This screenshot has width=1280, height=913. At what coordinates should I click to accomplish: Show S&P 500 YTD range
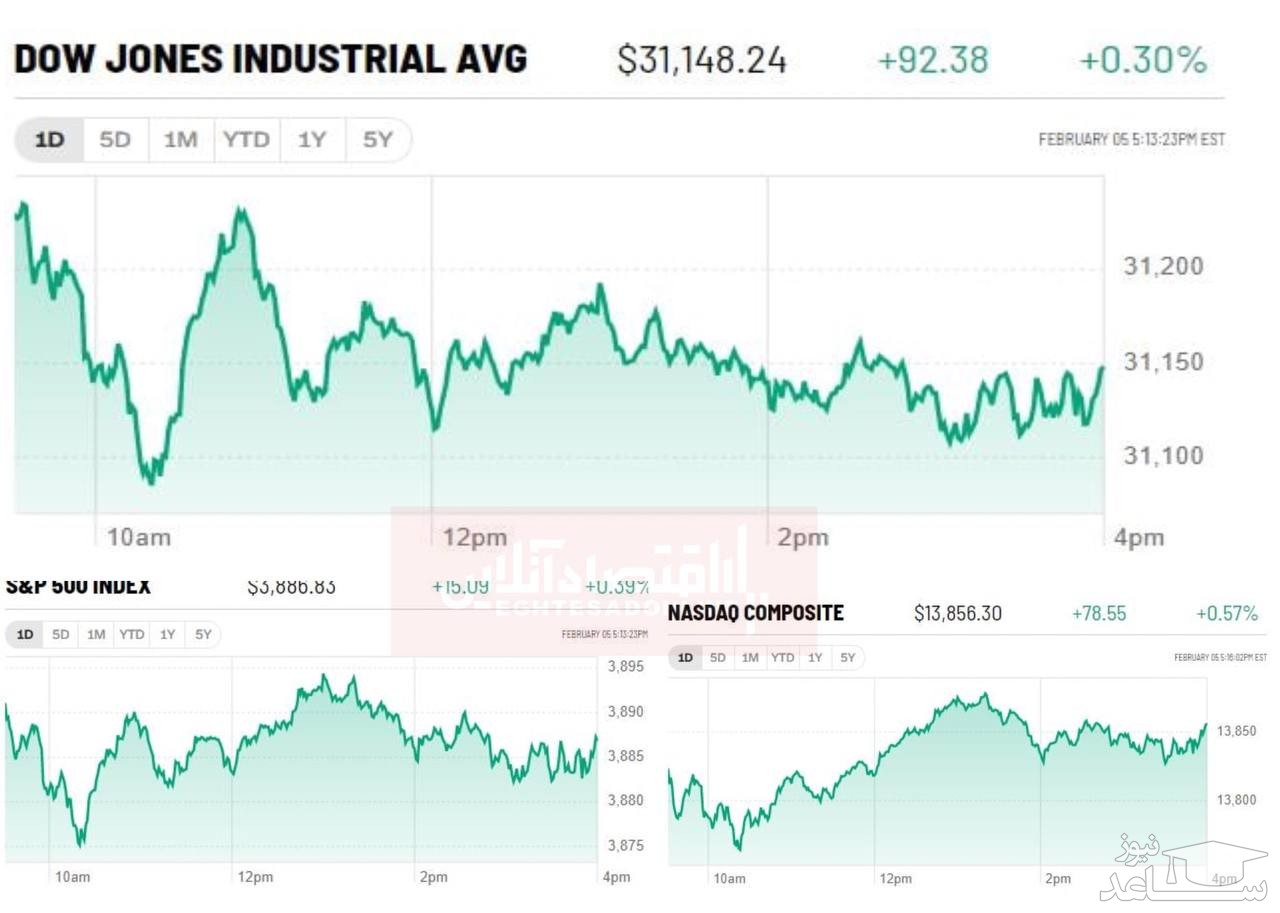coord(131,634)
